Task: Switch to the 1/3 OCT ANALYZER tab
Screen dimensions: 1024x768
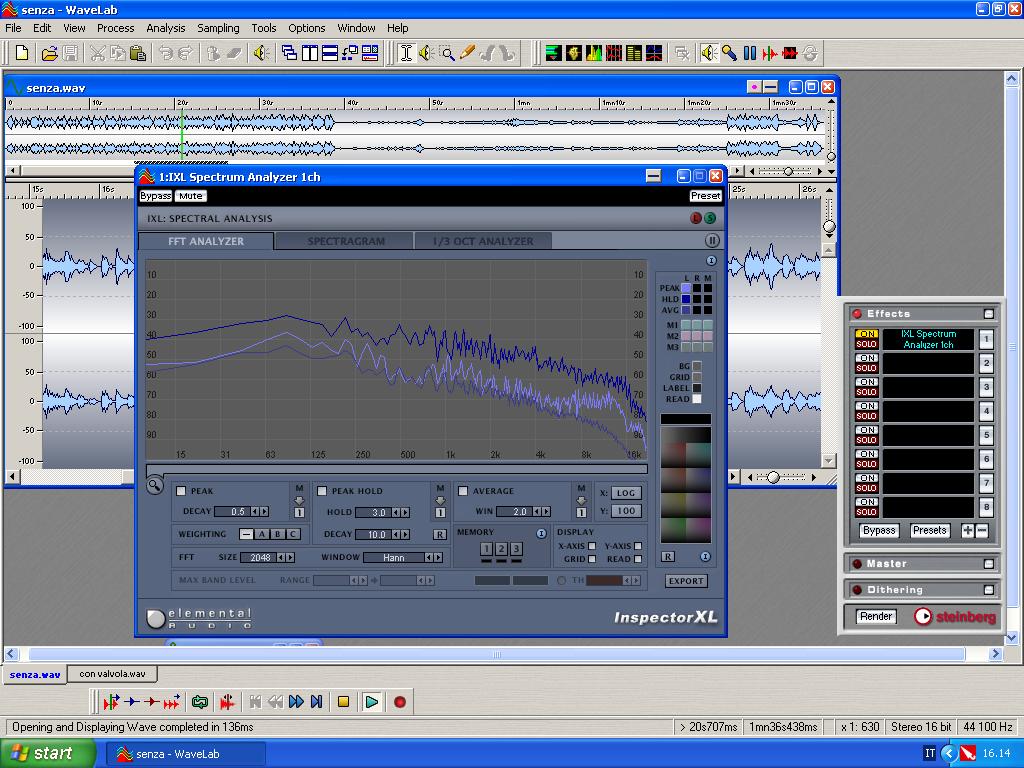Action: pos(483,241)
